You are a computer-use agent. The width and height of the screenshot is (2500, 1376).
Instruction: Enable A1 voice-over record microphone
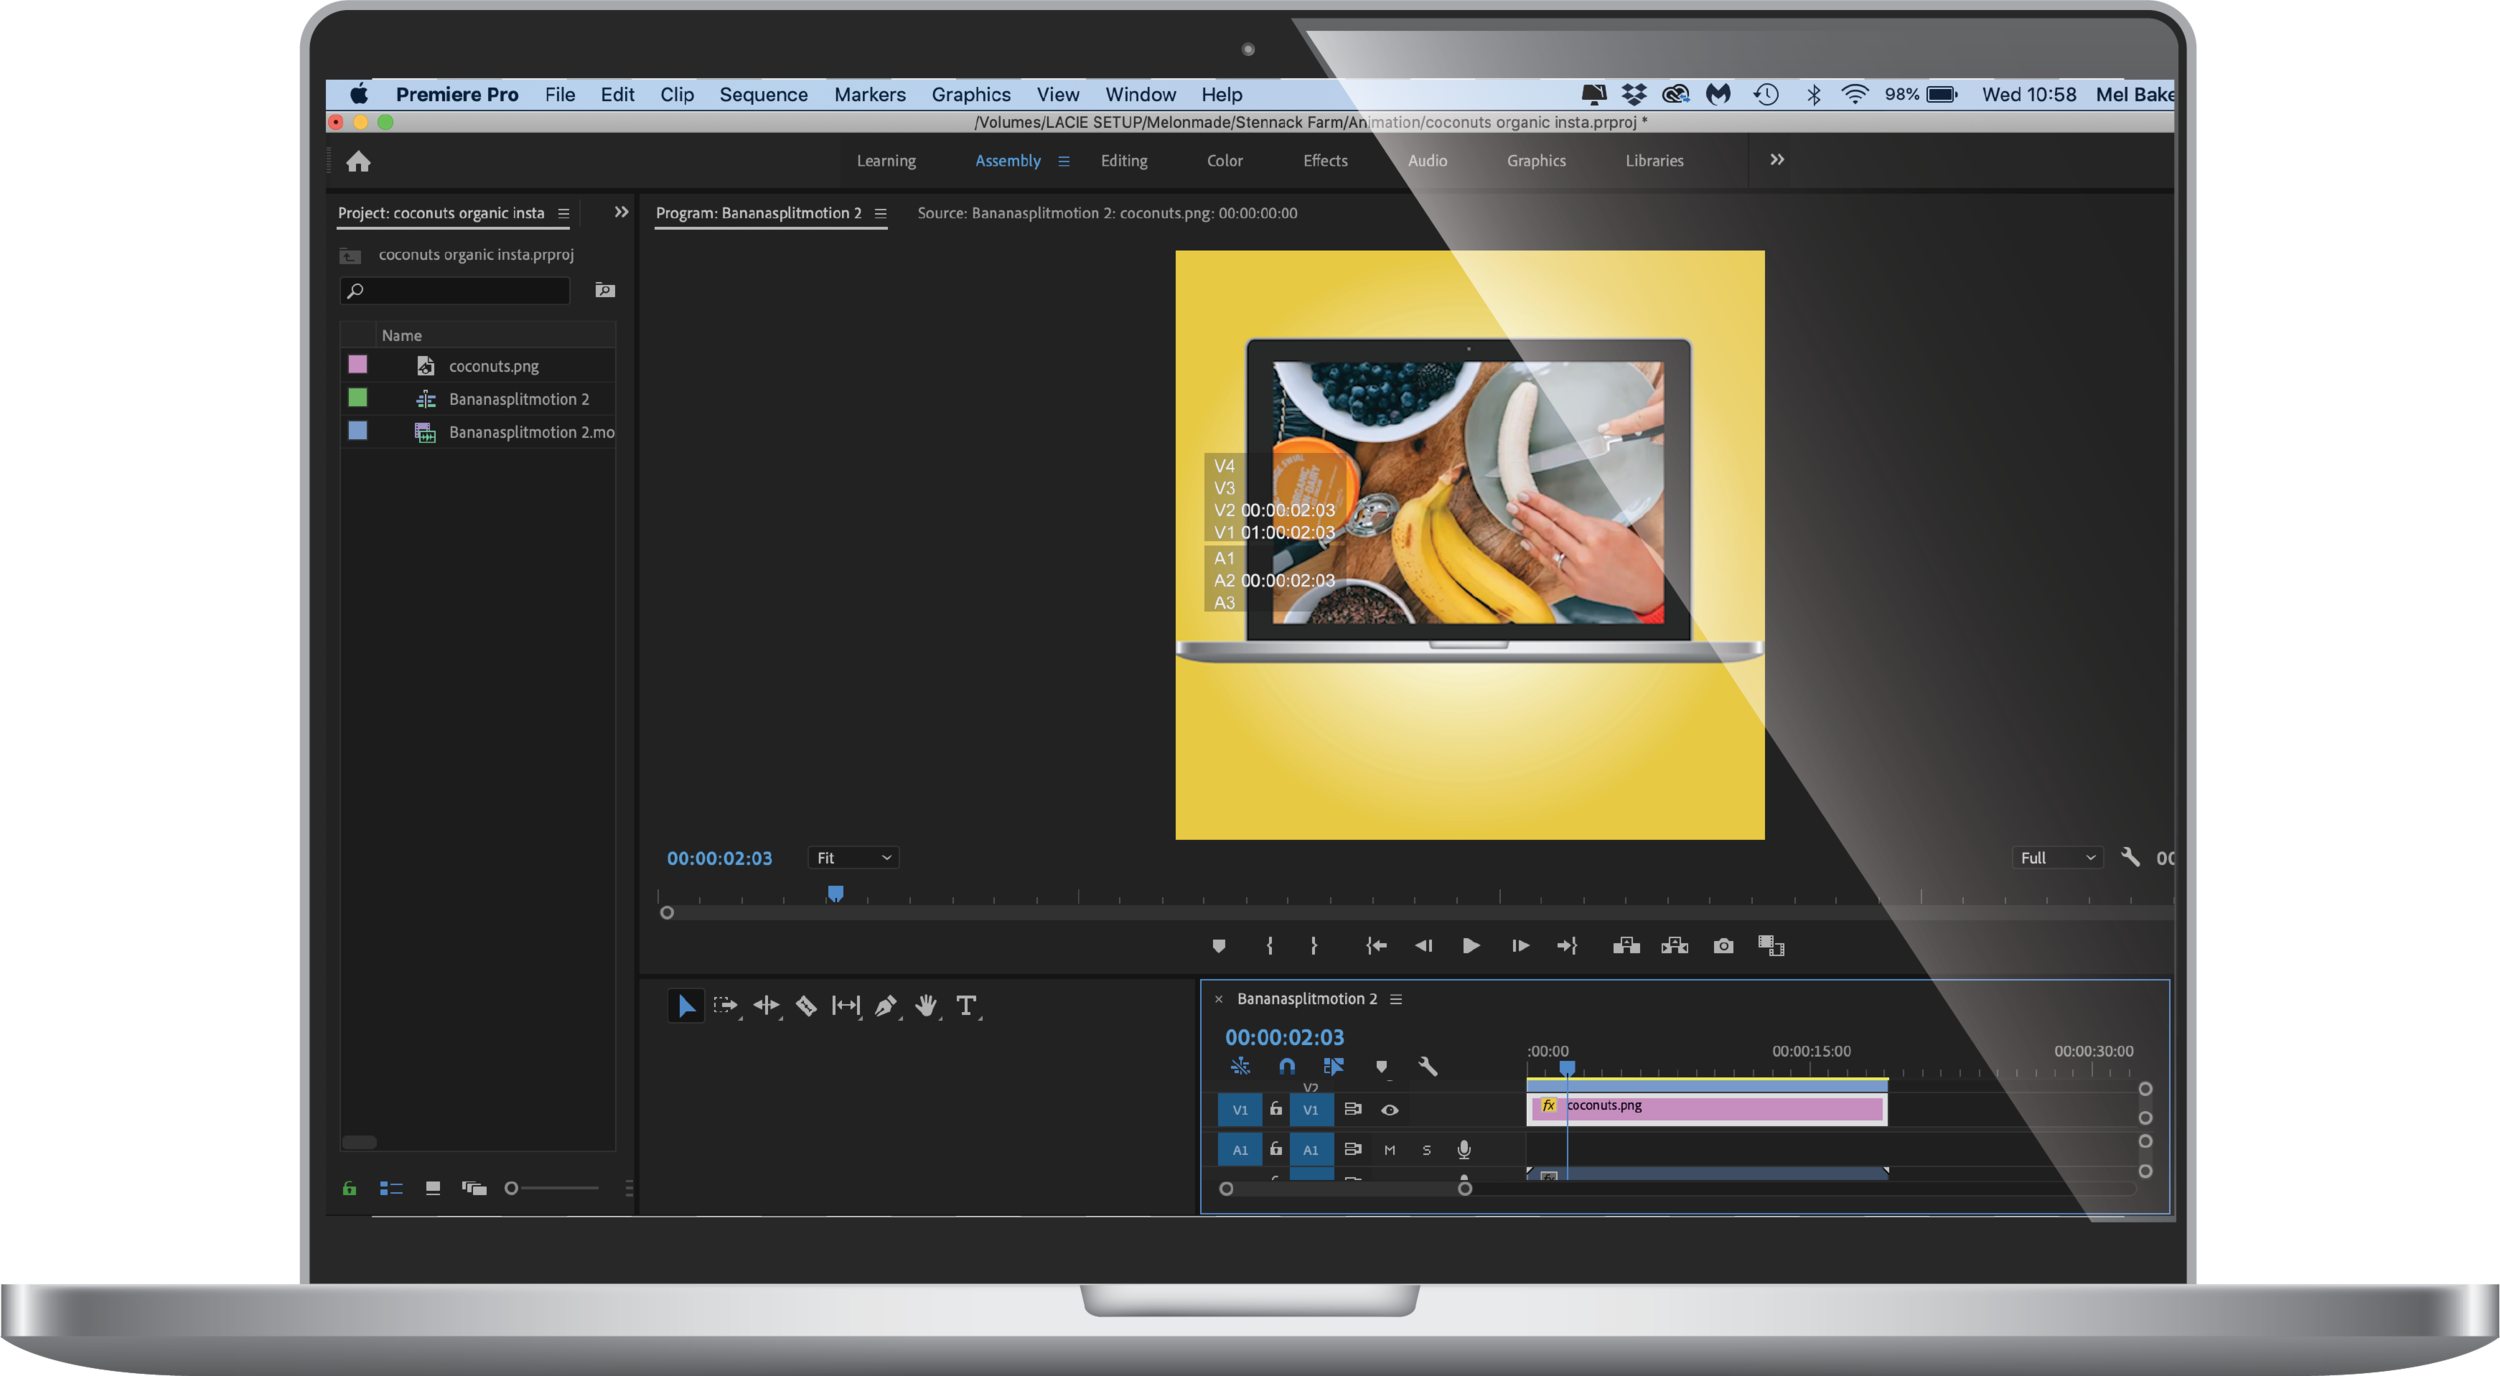pyautogui.click(x=1464, y=1150)
